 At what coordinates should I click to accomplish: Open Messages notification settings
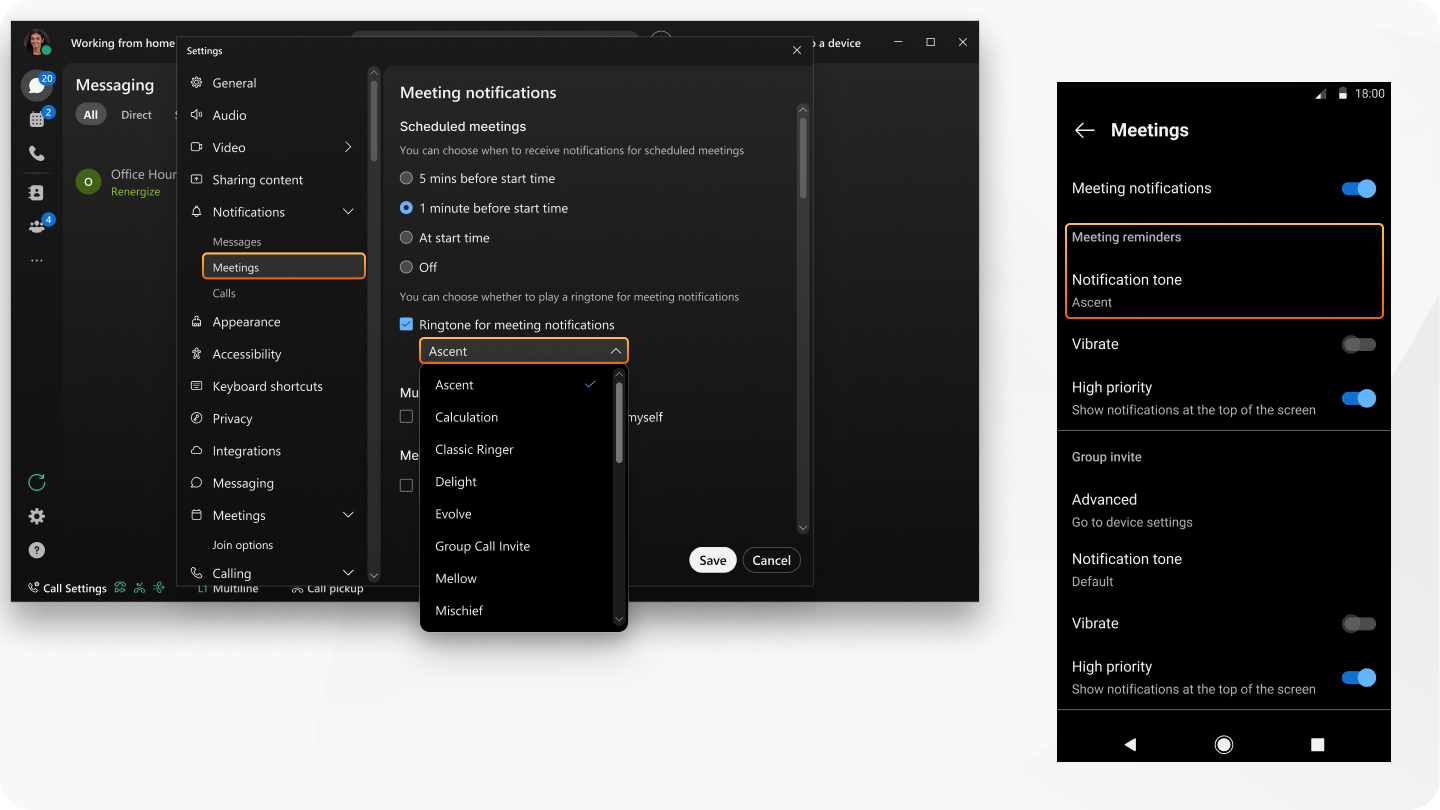[x=237, y=242]
